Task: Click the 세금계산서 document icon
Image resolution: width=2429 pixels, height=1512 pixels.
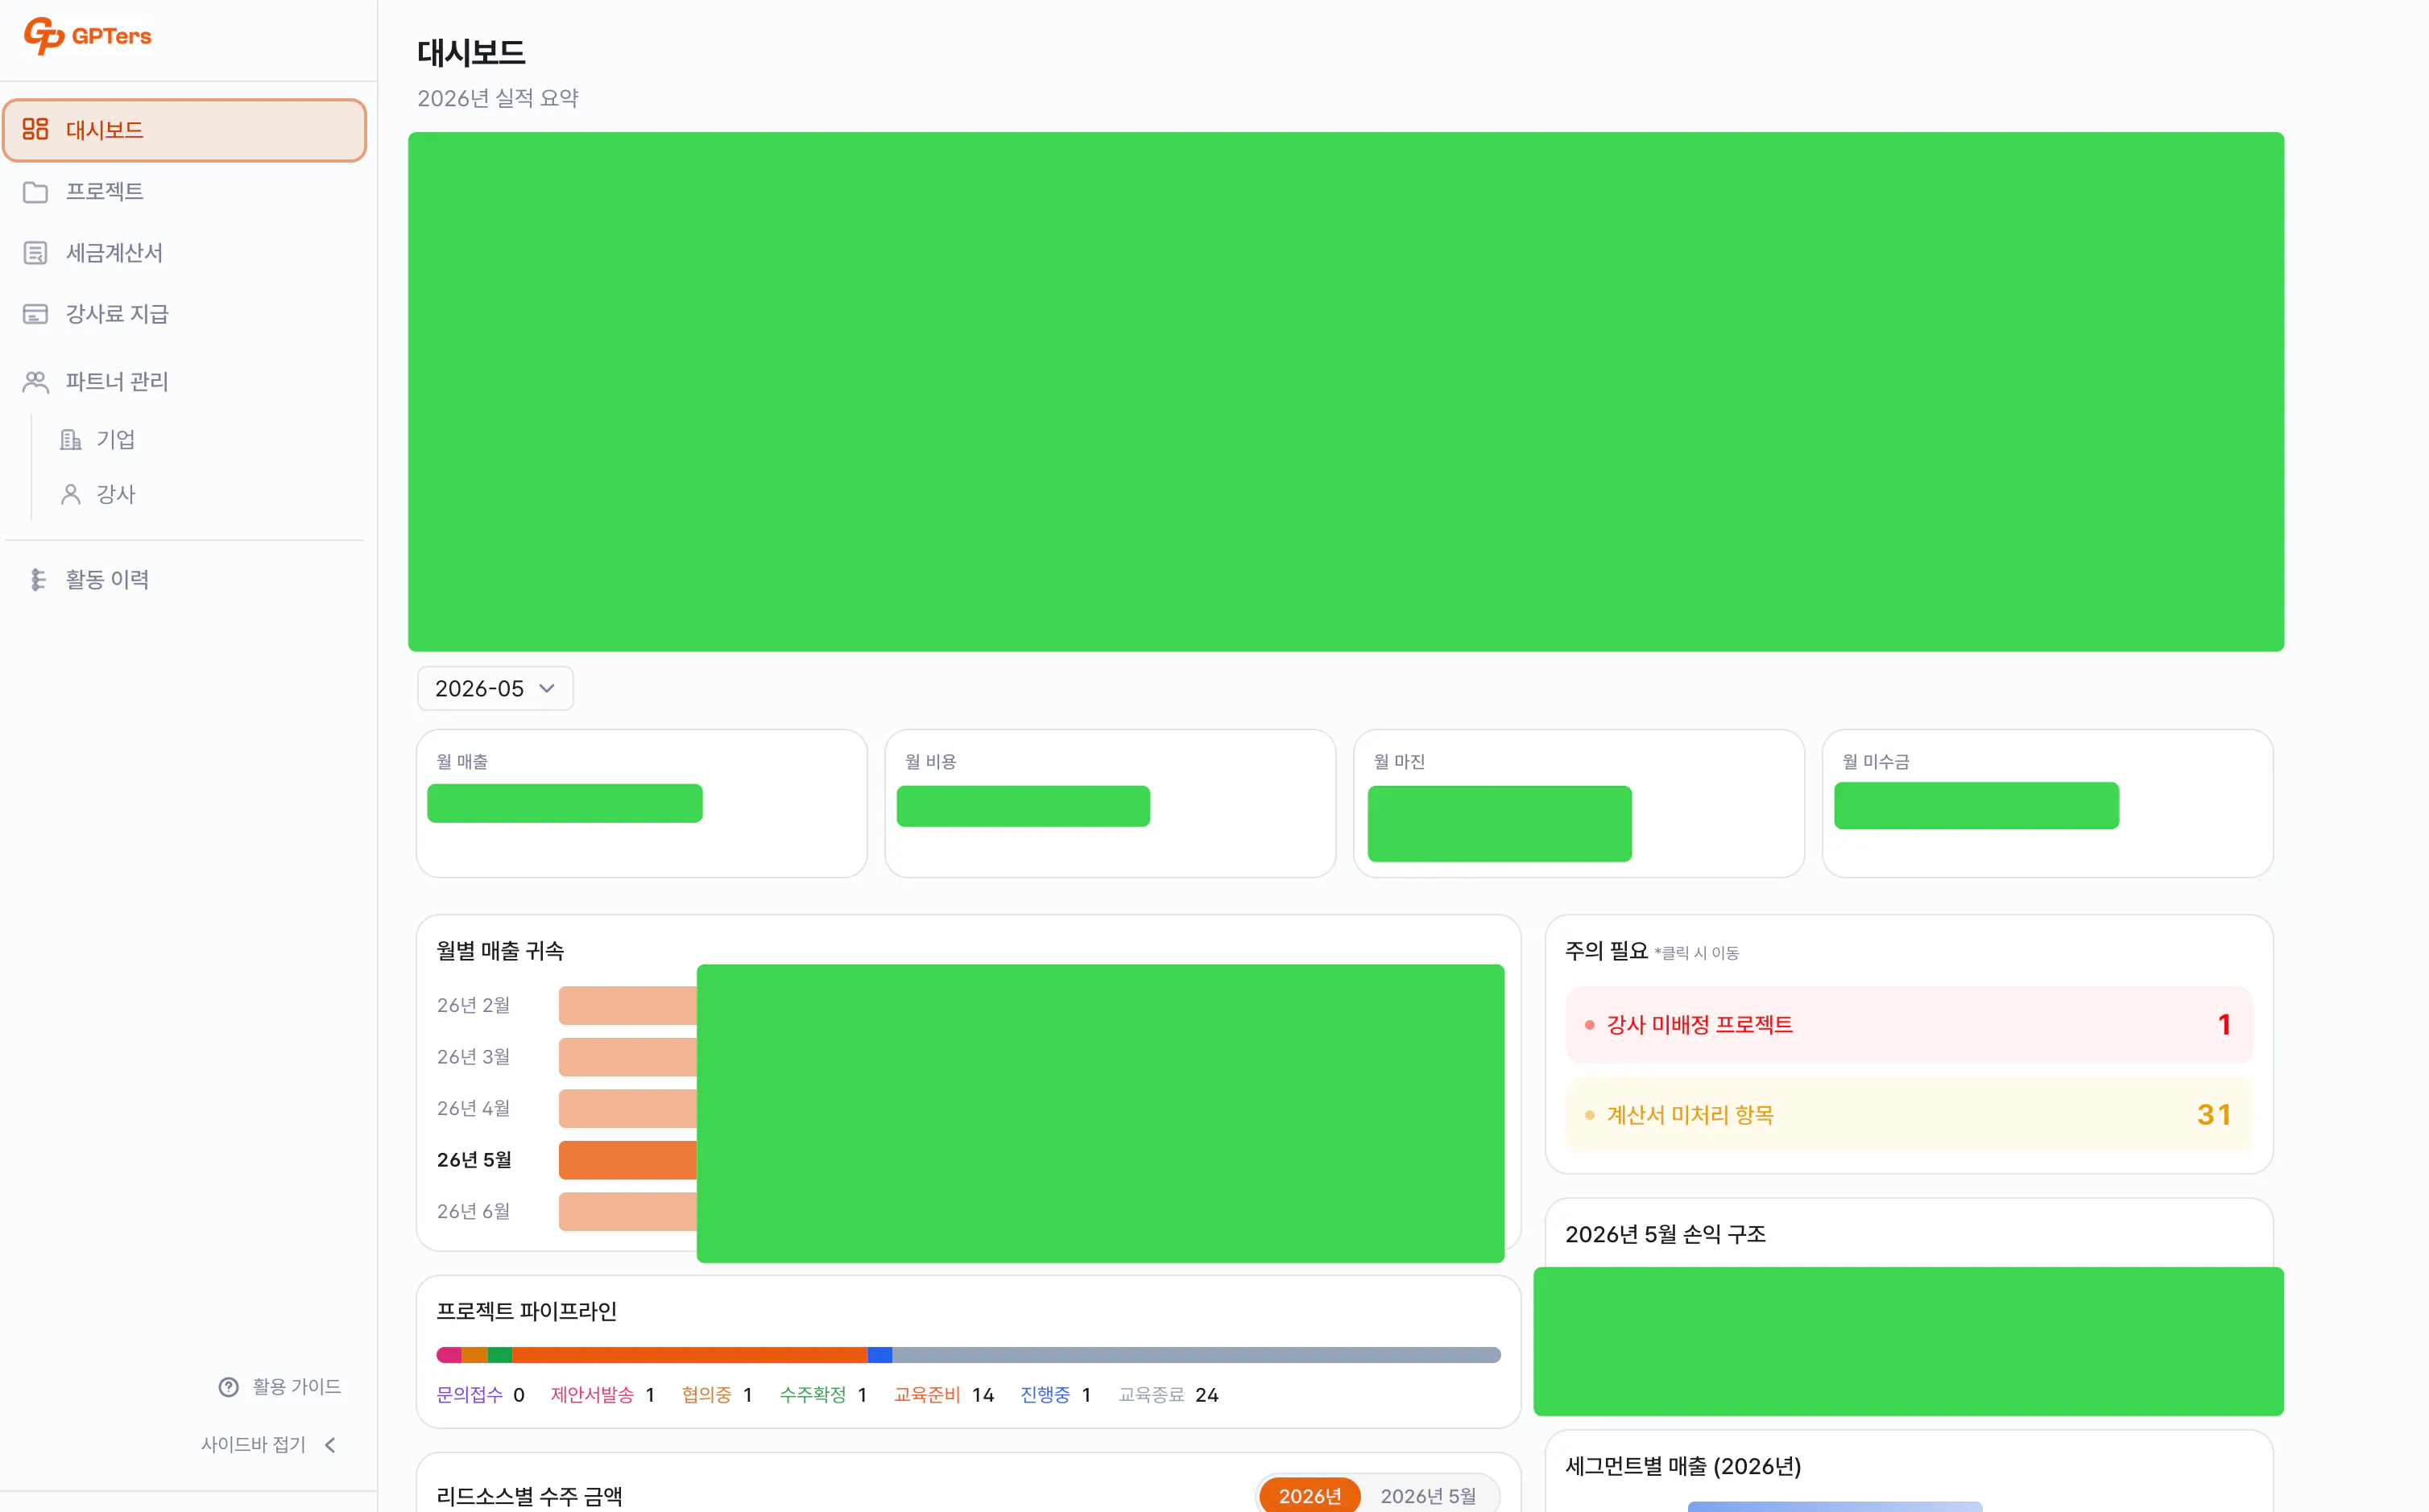Action: click(36, 253)
